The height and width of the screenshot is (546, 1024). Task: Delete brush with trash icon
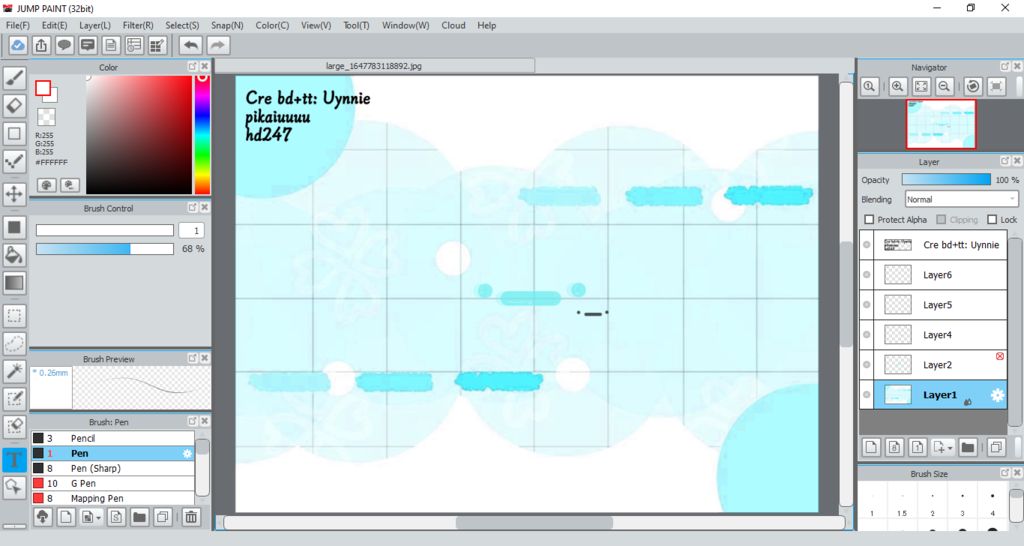pyautogui.click(x=191, y=517)
